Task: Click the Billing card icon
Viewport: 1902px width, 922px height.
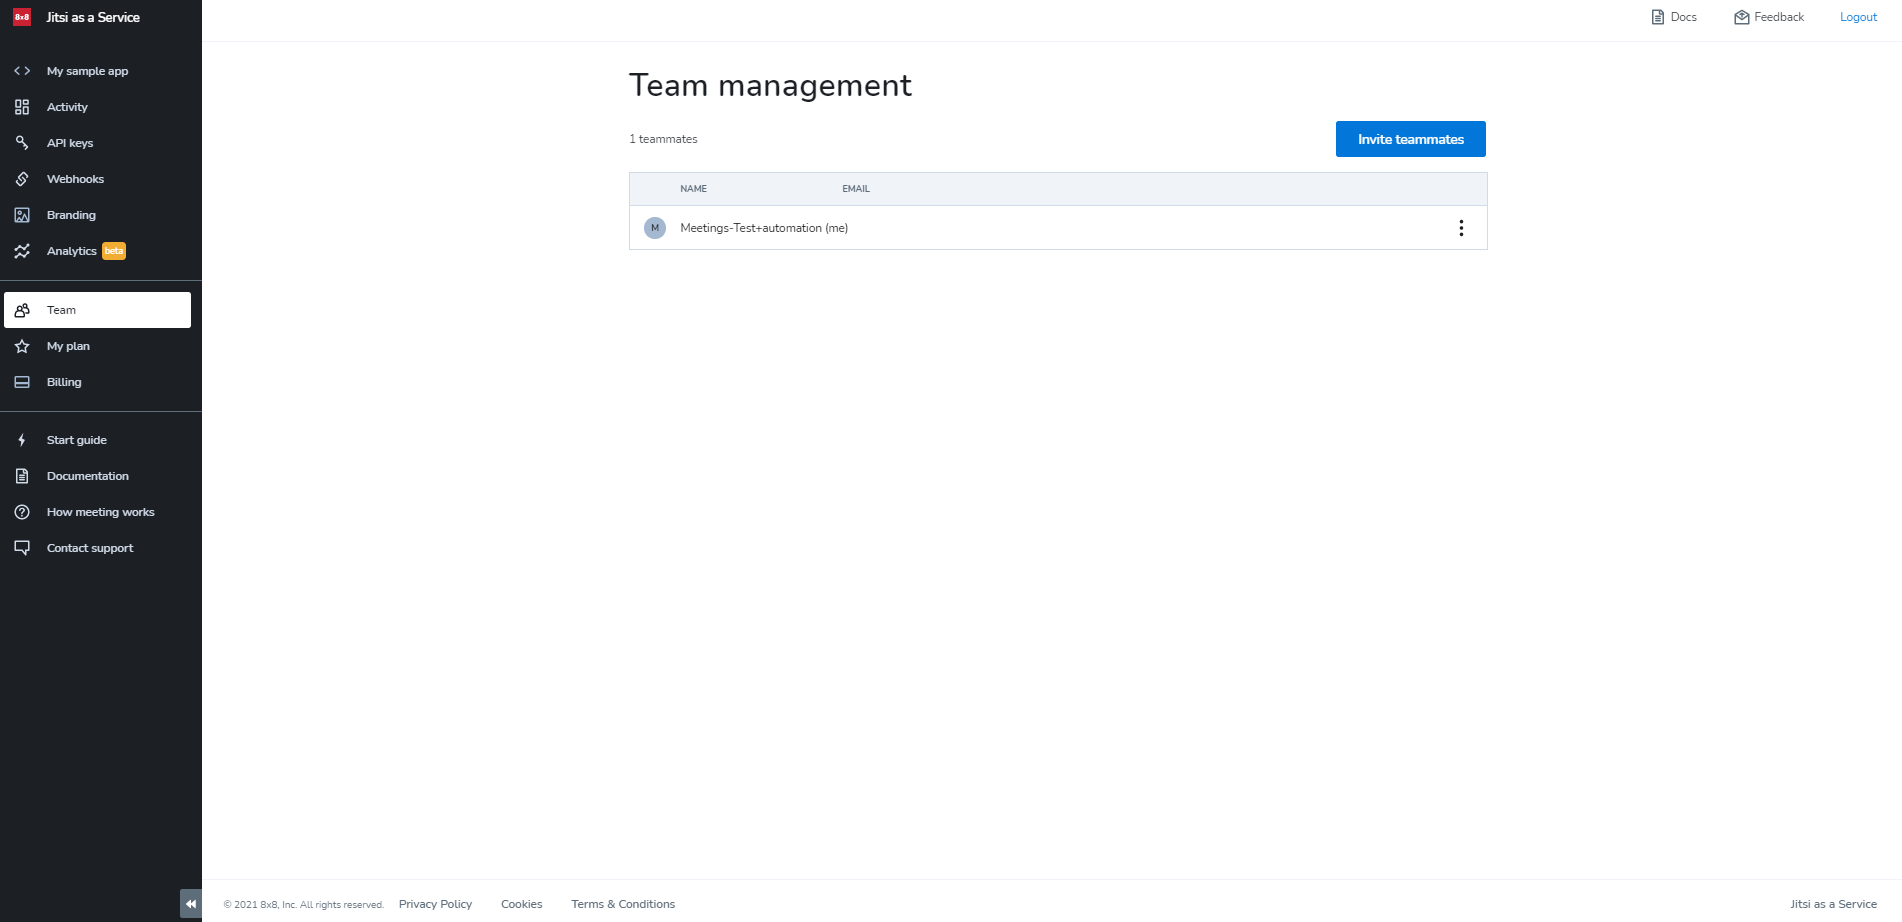Action: (22, 382)
